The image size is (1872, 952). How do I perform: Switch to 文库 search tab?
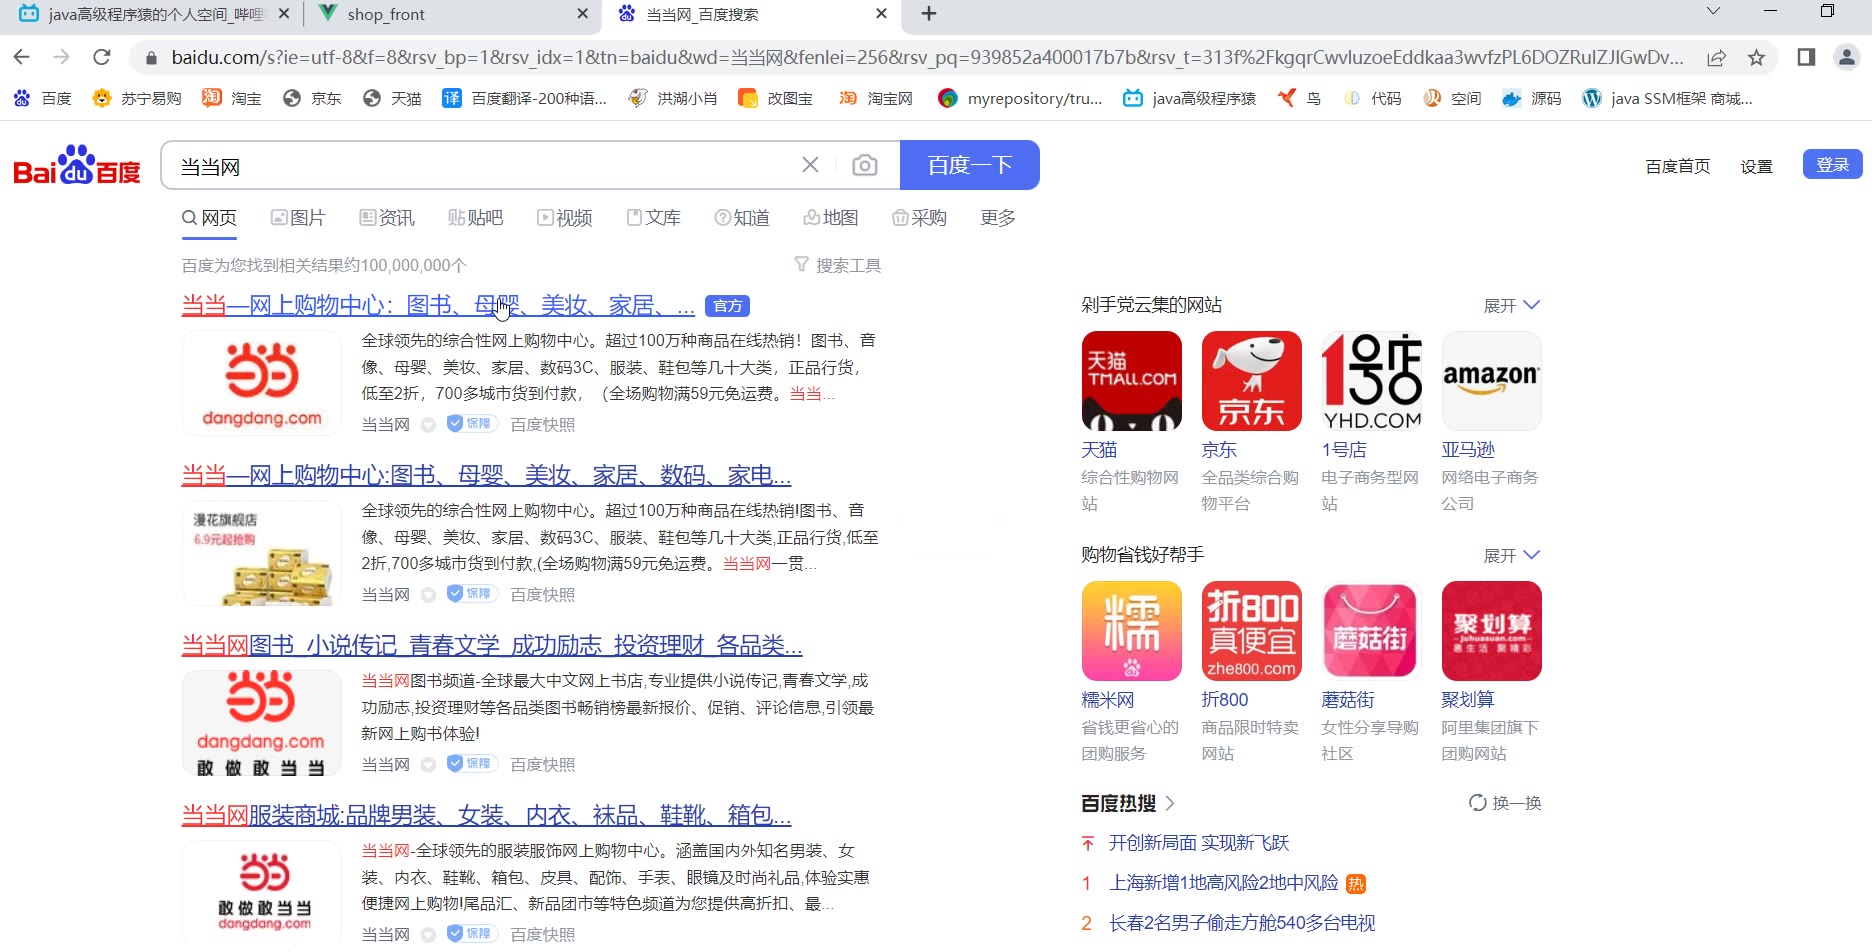653,218
